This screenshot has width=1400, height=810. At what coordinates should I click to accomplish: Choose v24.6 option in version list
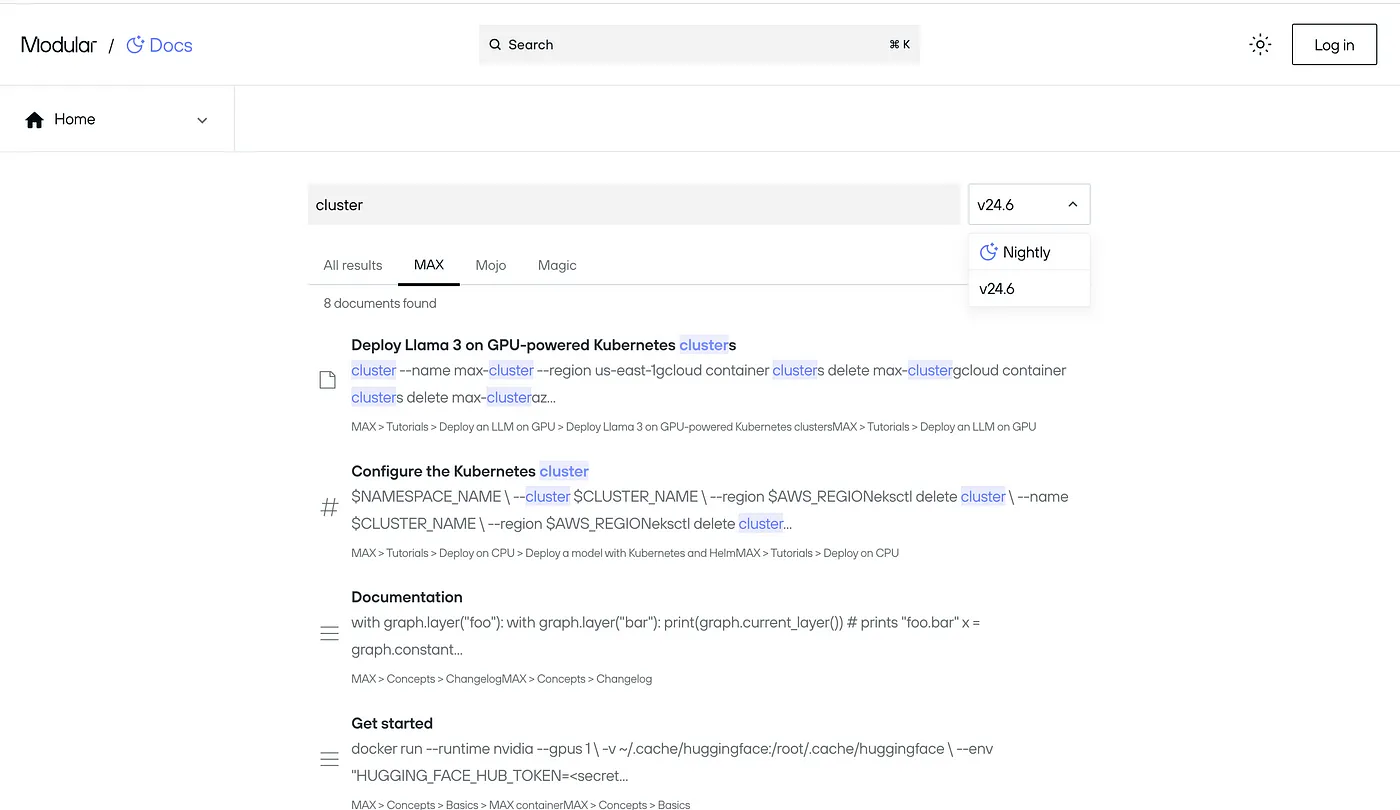point(1029,289)
